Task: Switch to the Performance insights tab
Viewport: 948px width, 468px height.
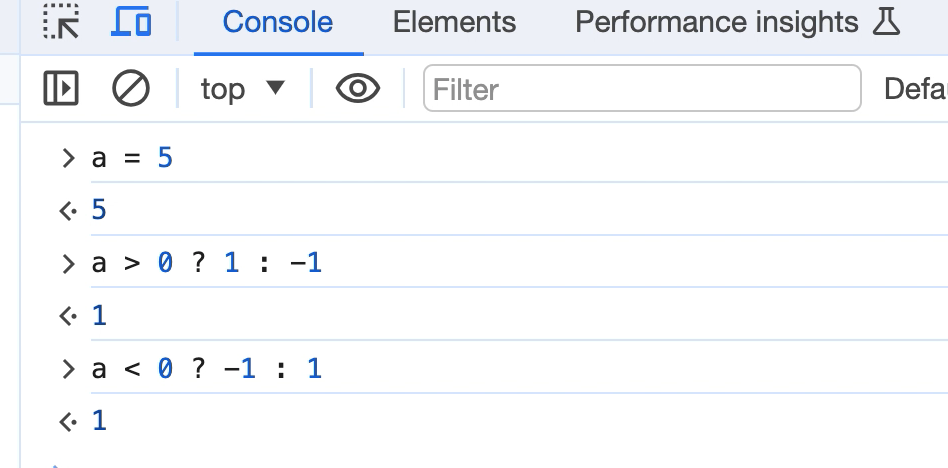Action: point(716,22)
